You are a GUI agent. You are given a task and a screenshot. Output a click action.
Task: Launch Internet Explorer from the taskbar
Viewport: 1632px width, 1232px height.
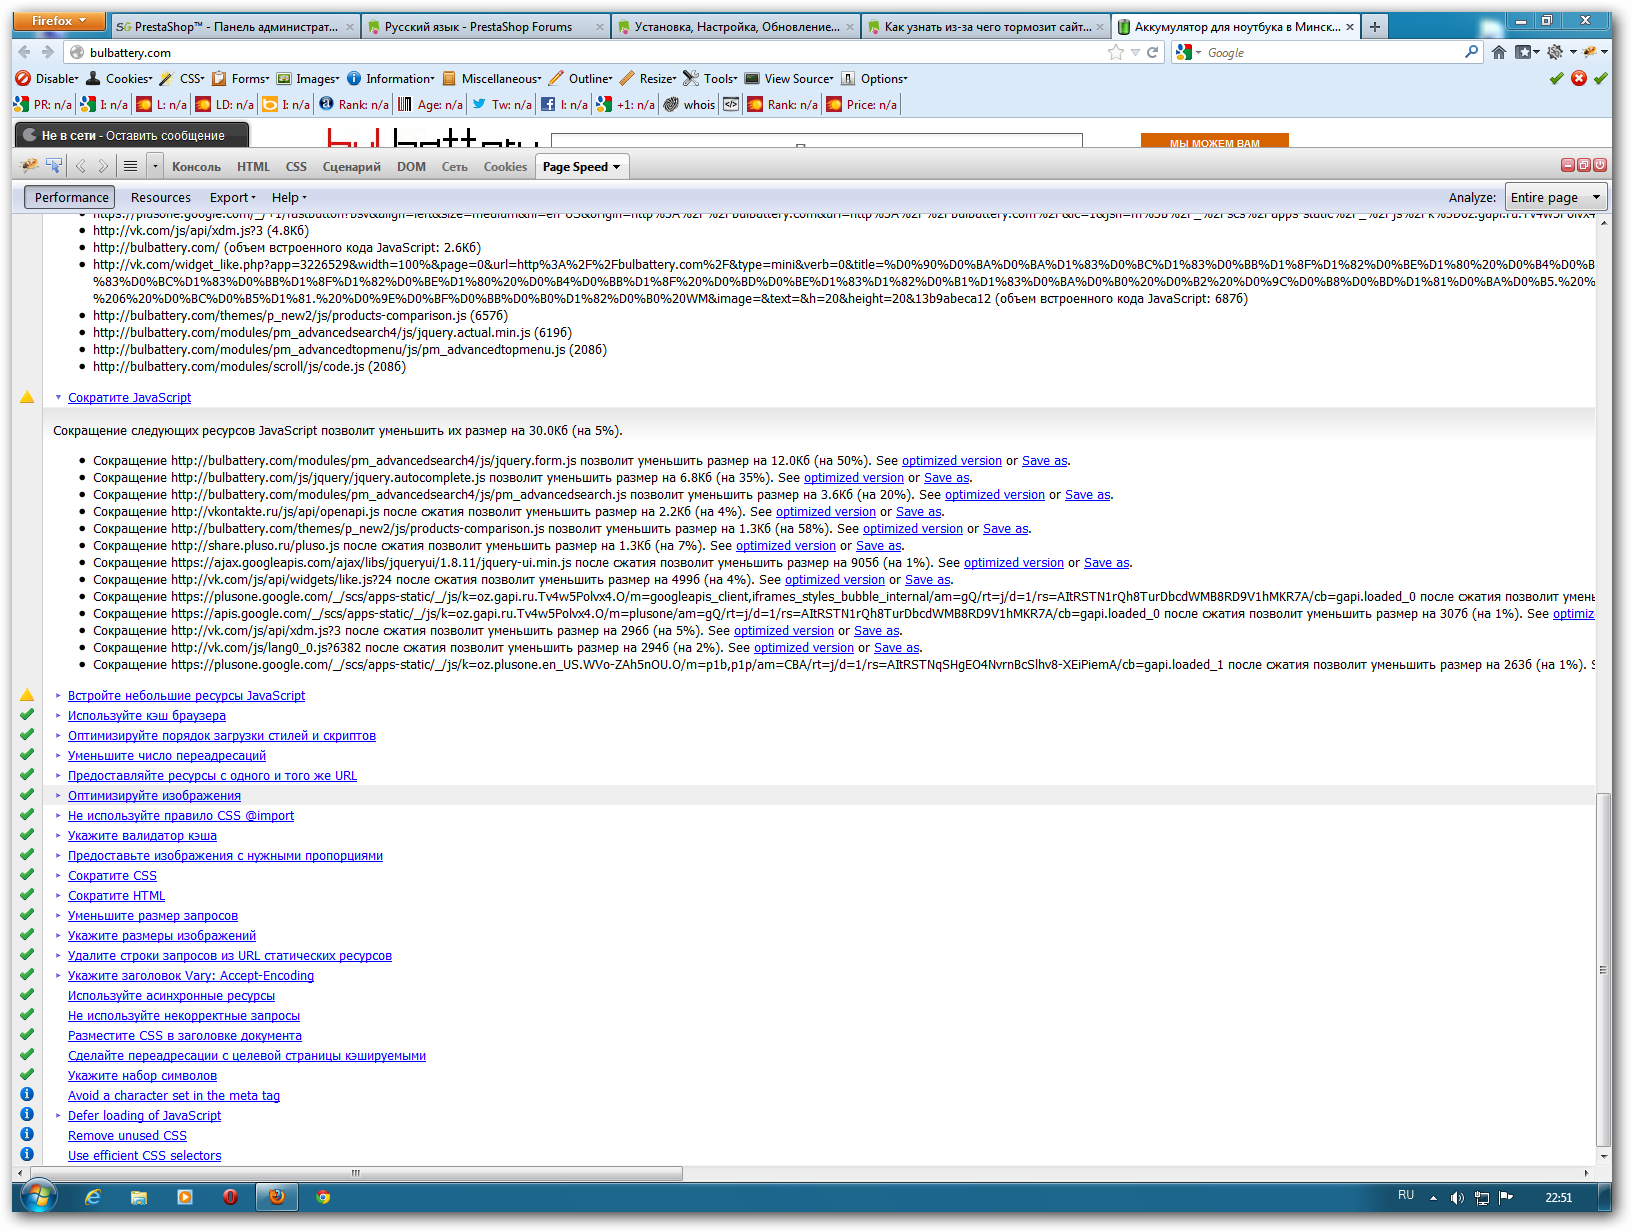[93, 1197]
